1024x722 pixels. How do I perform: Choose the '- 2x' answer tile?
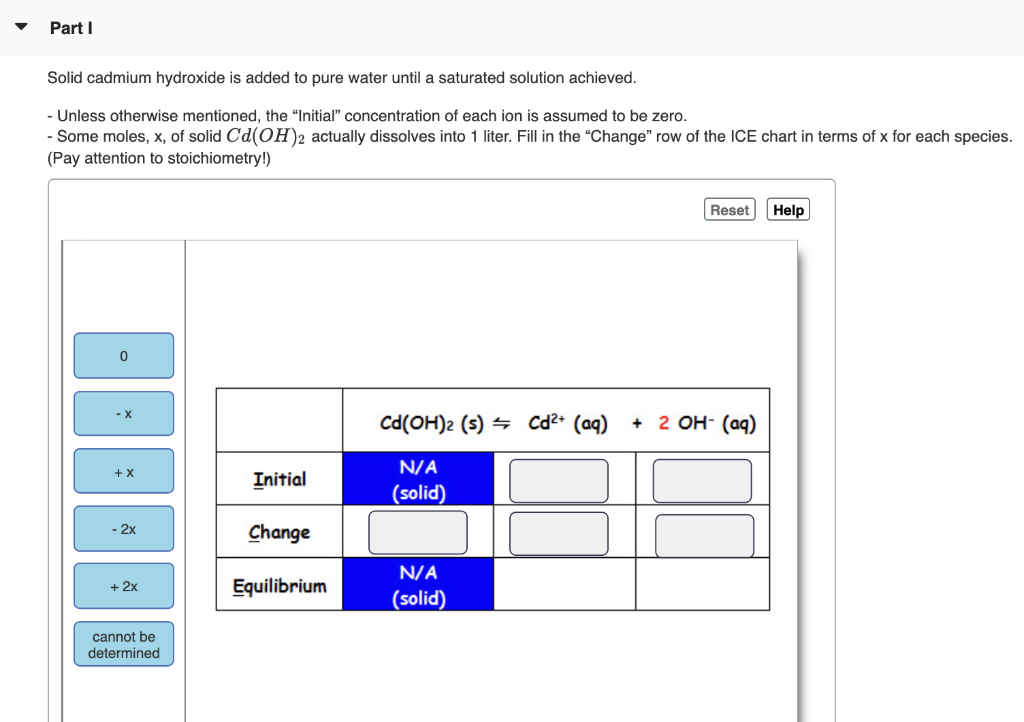point(124,529)
